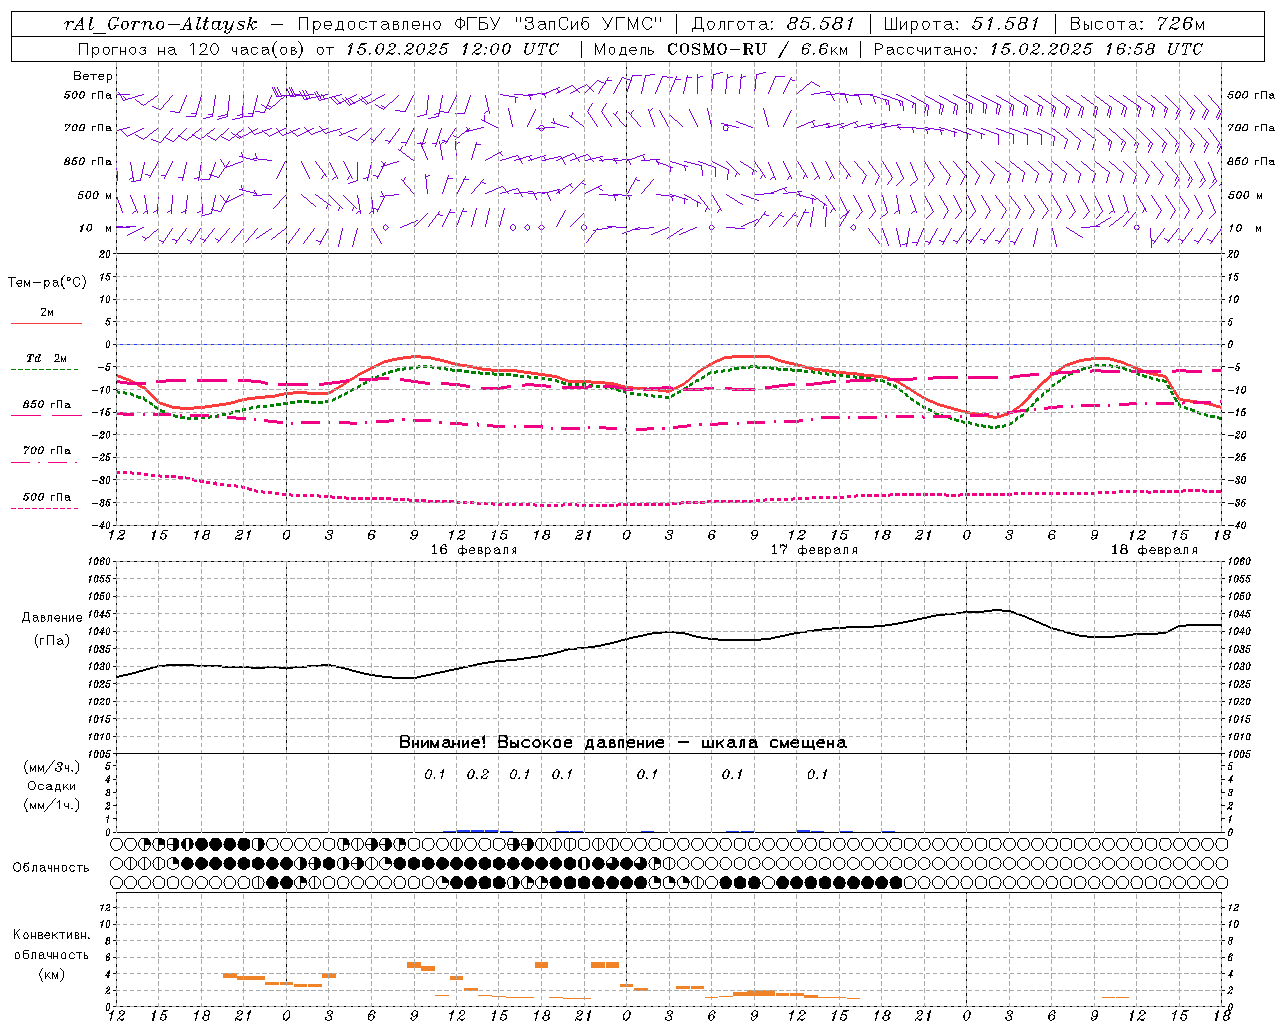Click the 17 февраля date label
The width and height of the screenshot is (1280, 1024).
814,550
